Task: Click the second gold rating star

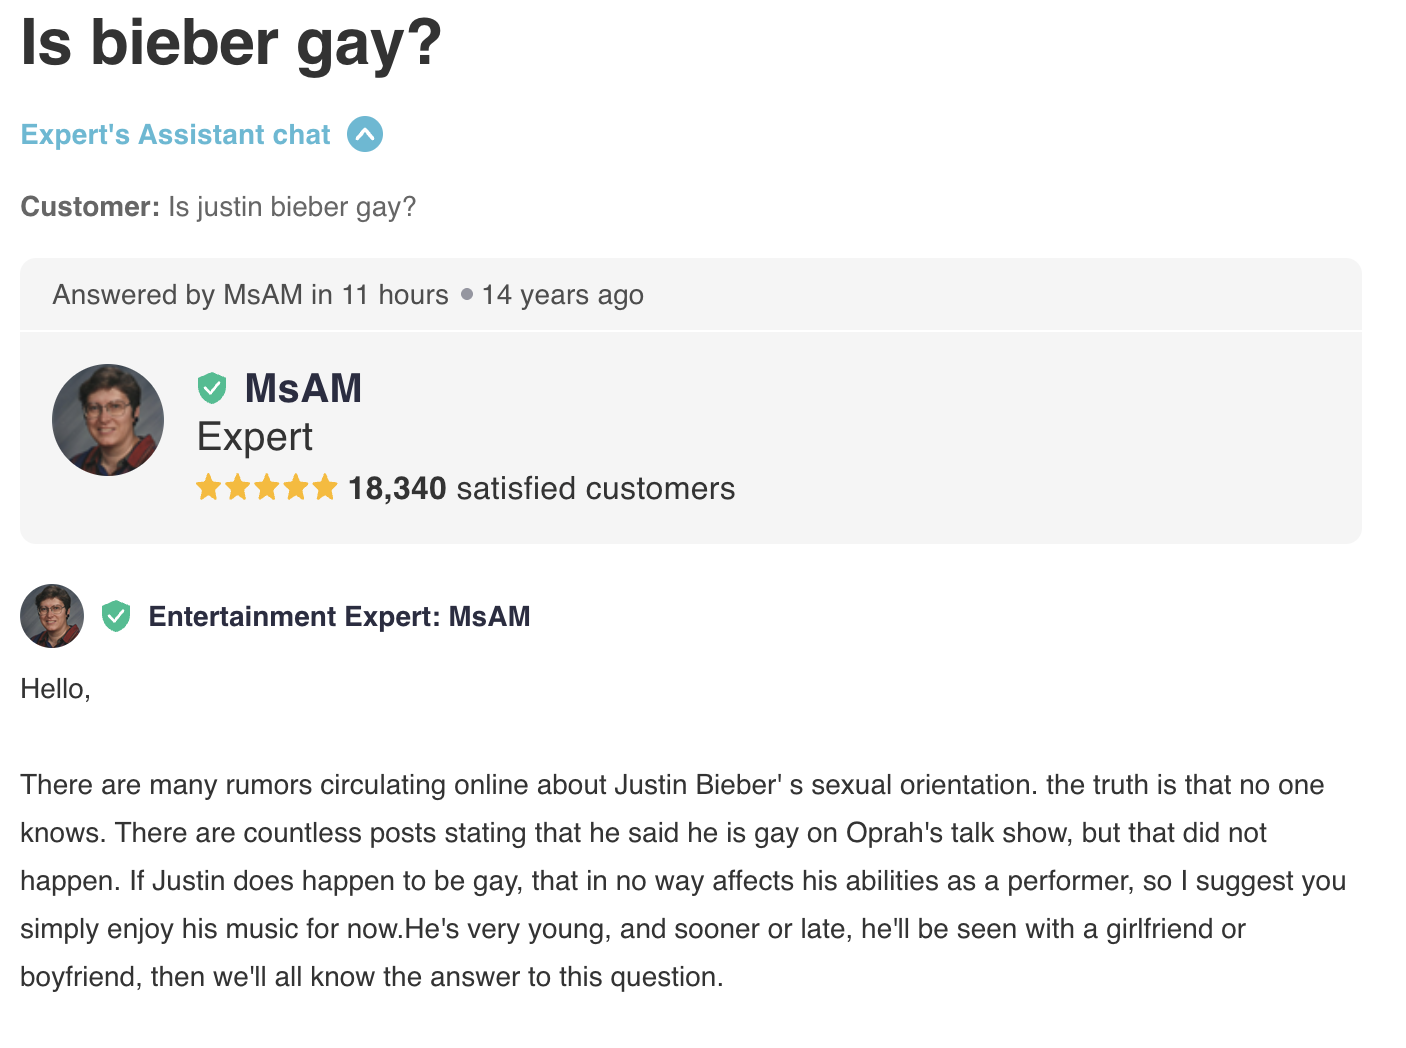Action: (238, 488)
